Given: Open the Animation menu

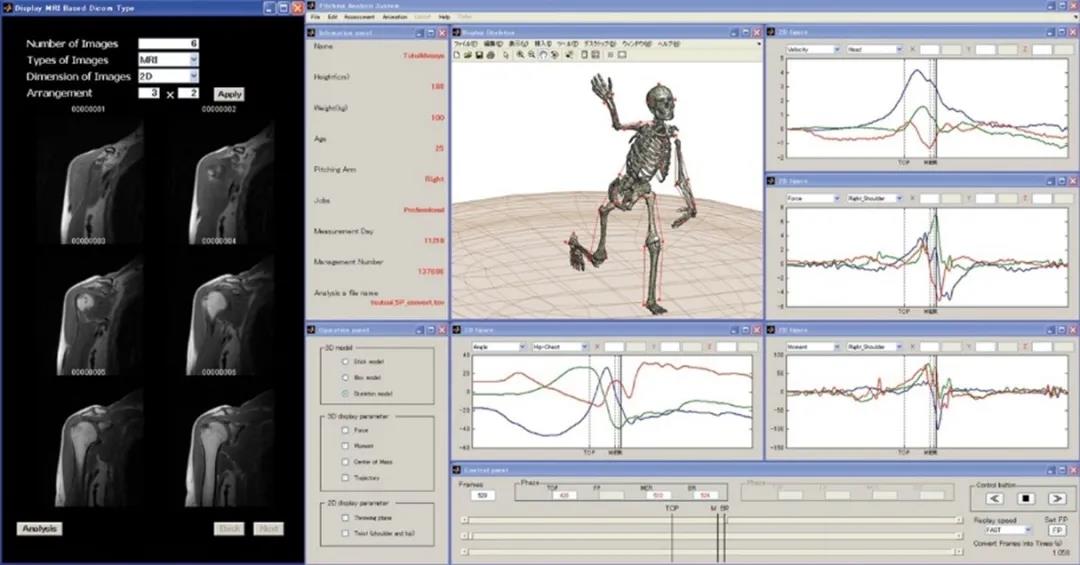Looking at the screenshot, I should click(395, 18).
